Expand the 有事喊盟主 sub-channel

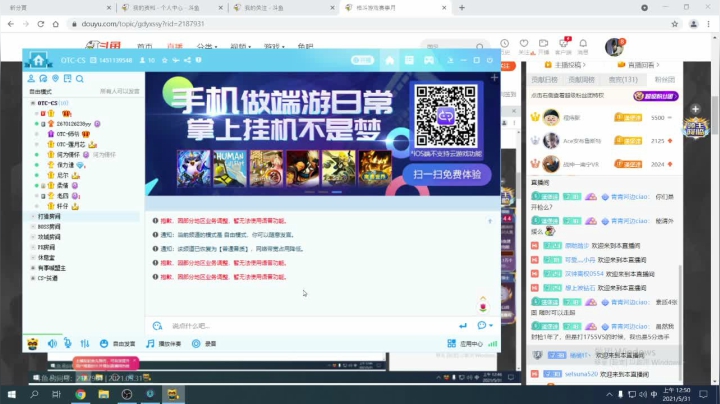point(33,268)
